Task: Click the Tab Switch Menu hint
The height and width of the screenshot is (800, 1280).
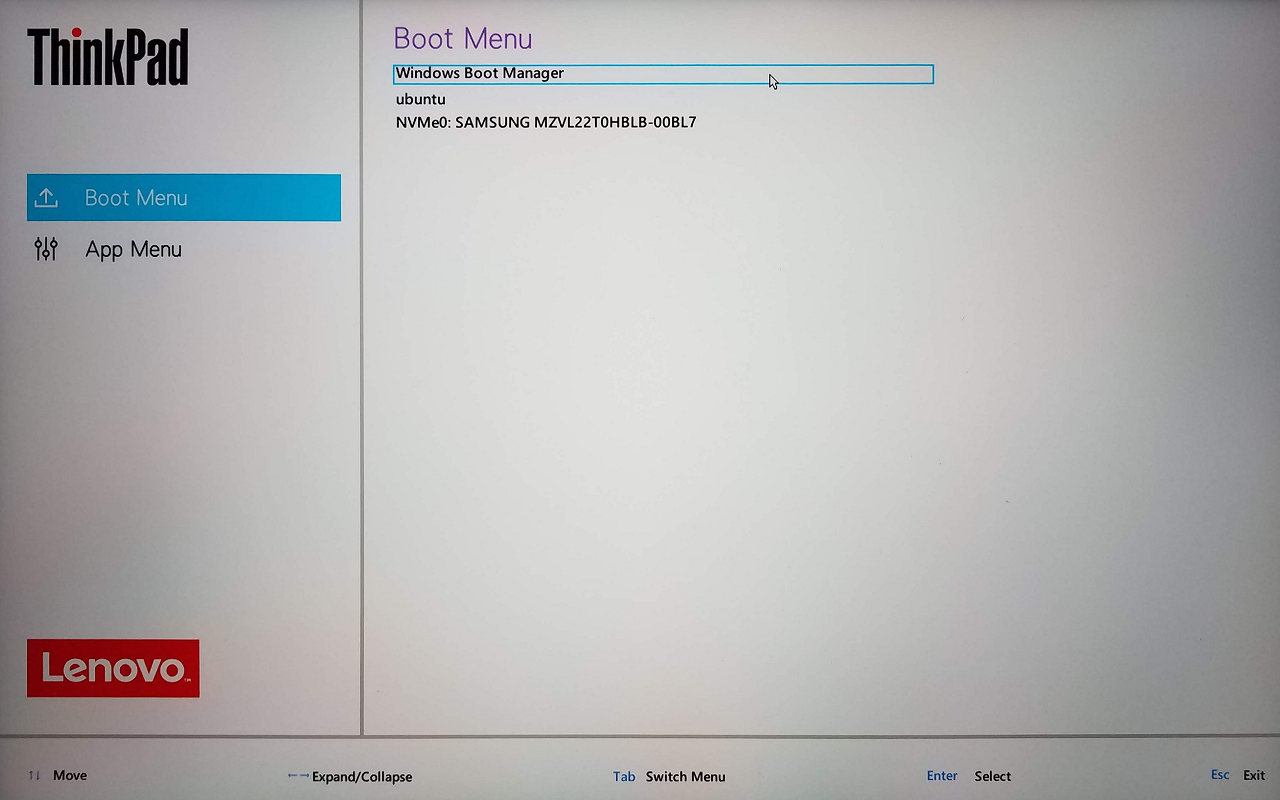Action: click(x=669, y=776)
